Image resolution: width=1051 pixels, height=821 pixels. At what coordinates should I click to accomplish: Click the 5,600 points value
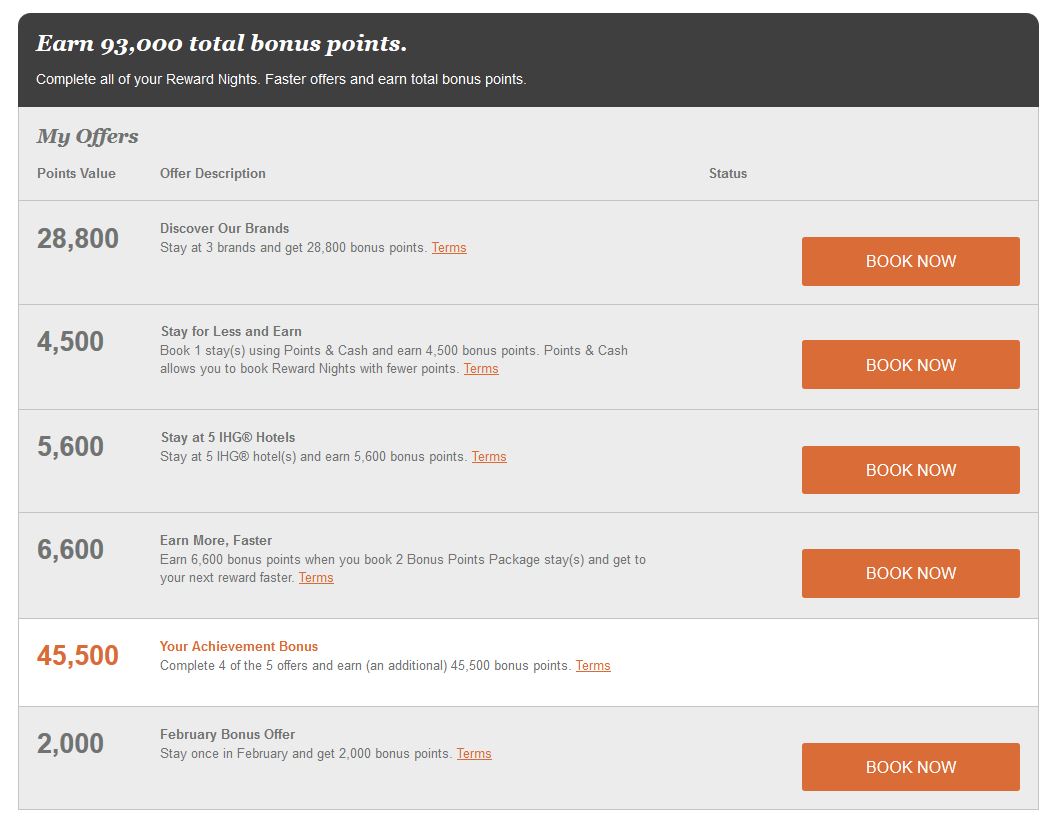[70, 446]
